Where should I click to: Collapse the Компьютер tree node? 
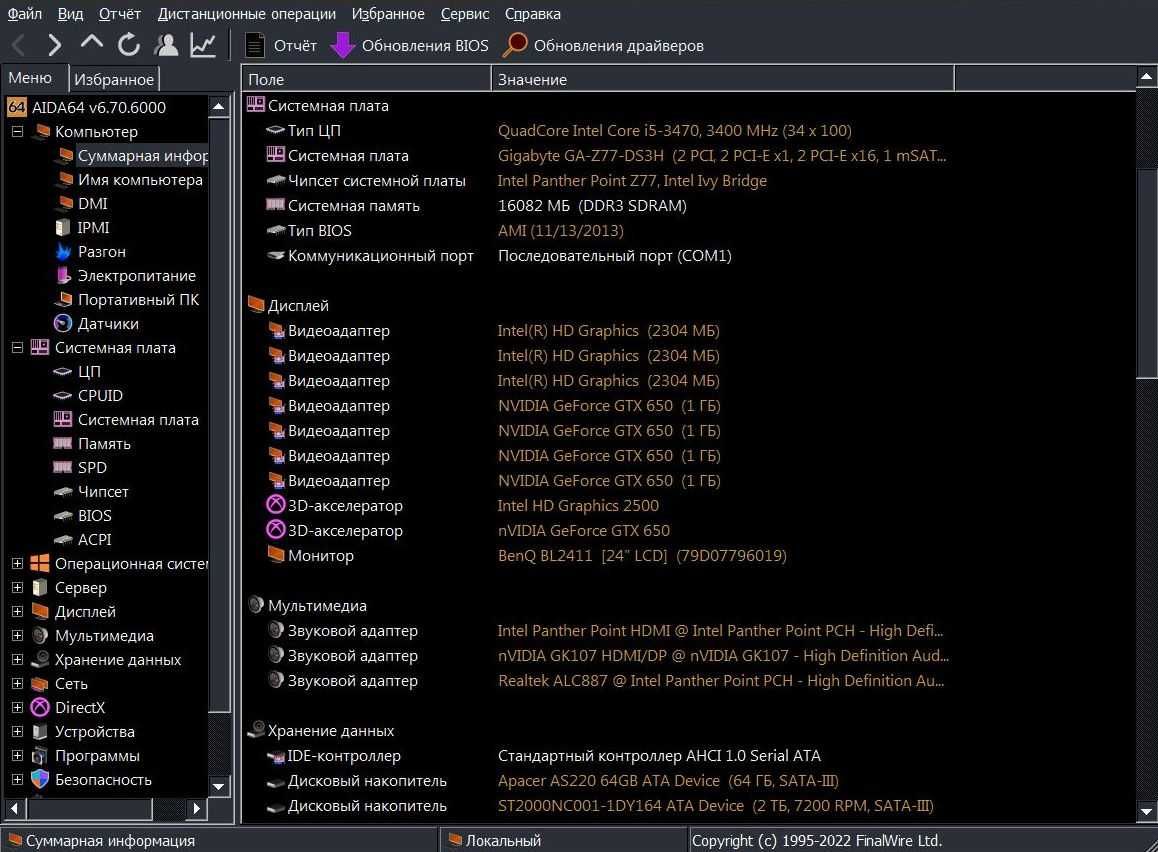click(17, 131)
